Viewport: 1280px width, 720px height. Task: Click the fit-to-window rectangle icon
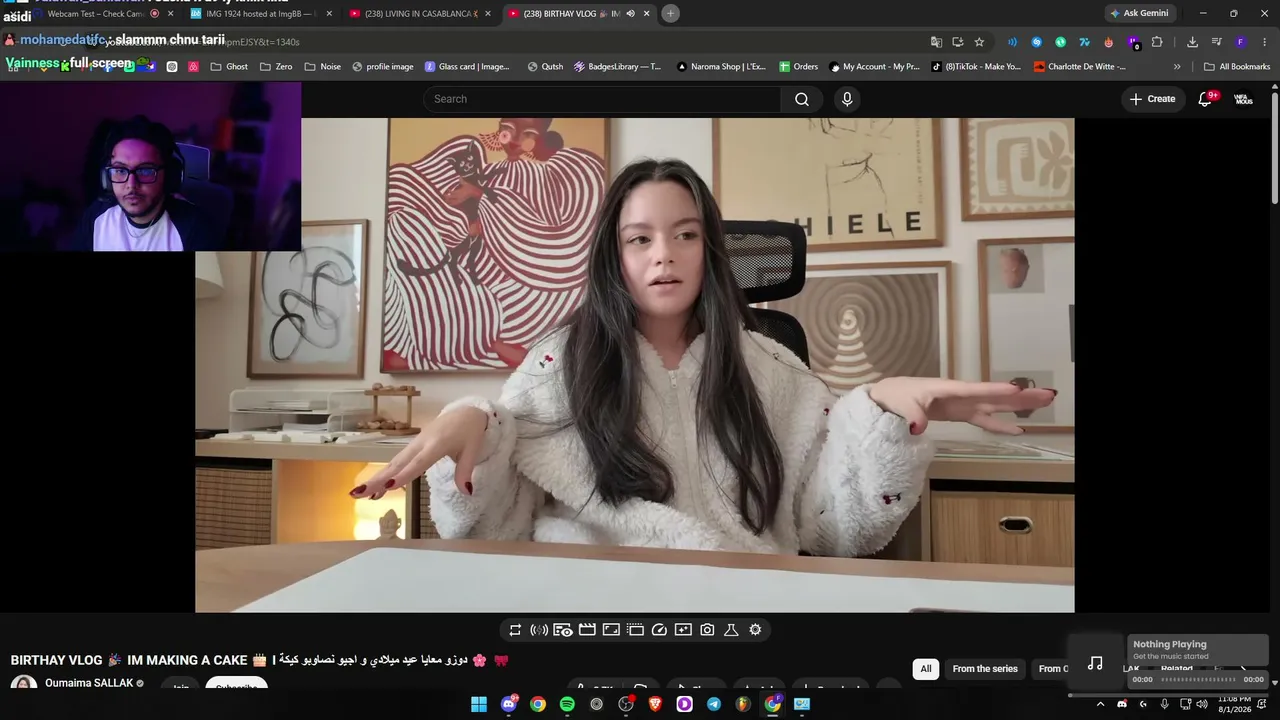click(x=611, y=630)
